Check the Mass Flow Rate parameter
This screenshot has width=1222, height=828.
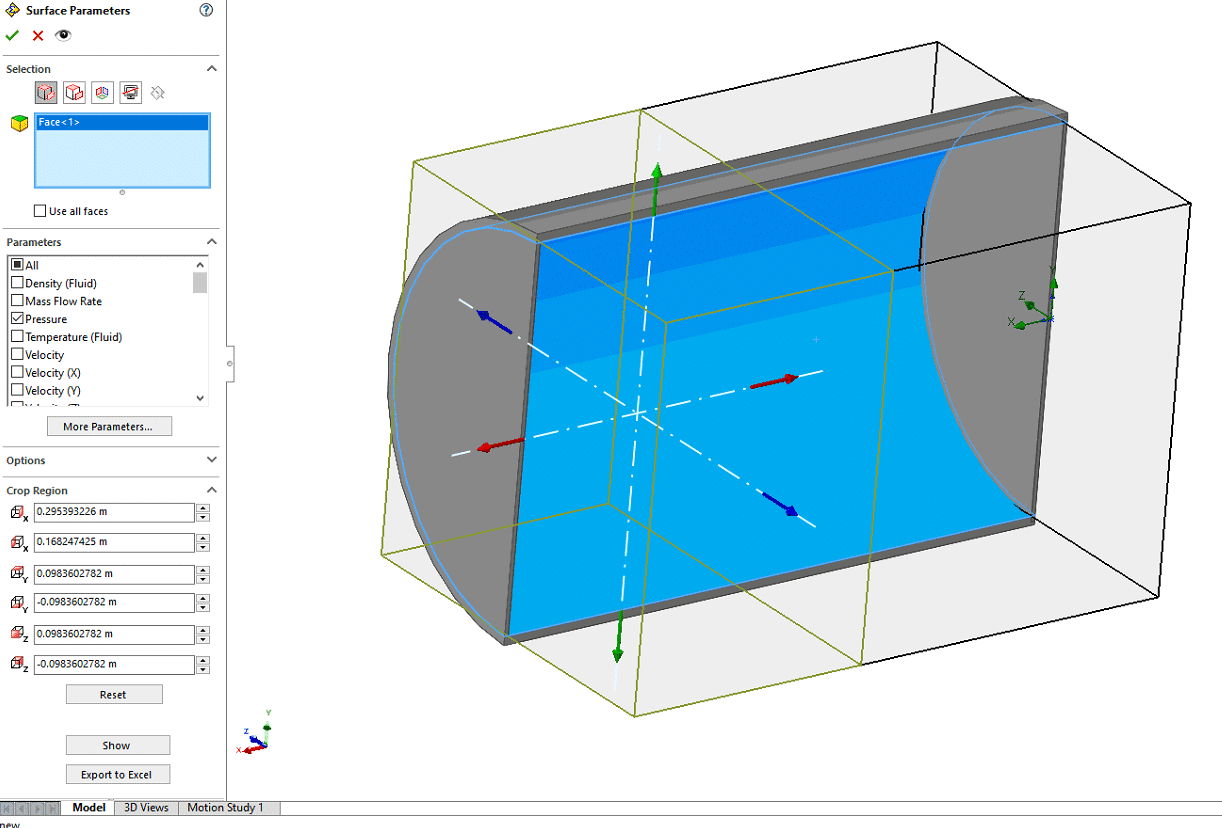(x=17, y=301)
